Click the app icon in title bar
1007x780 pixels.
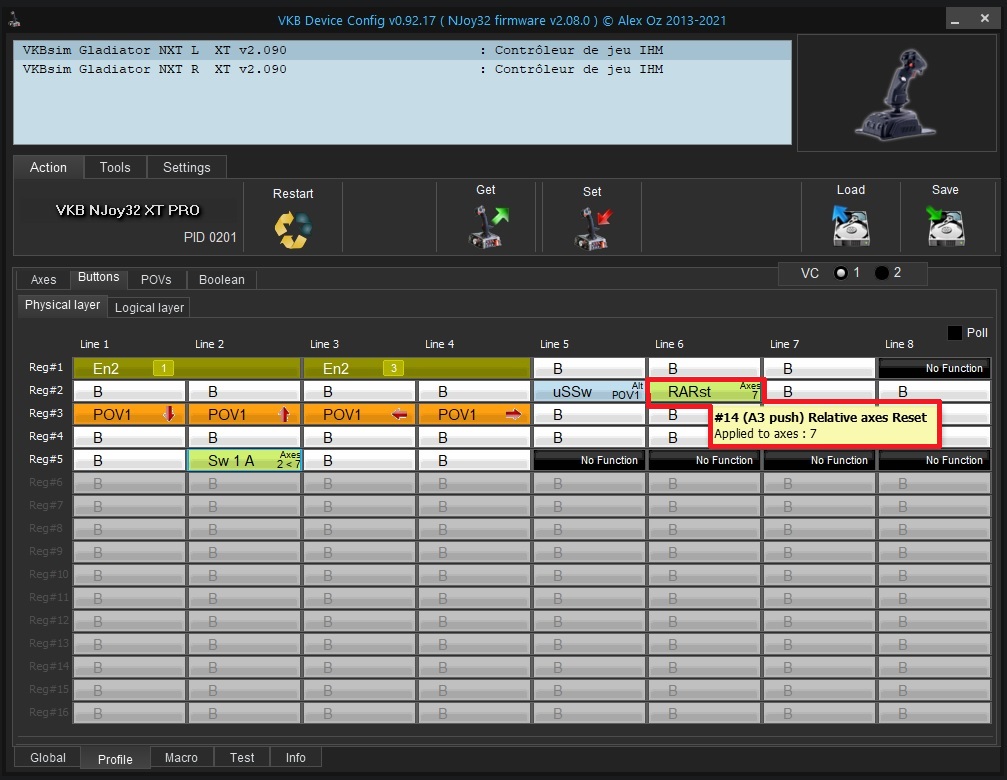pyautogui.click(x=14, y=20)
